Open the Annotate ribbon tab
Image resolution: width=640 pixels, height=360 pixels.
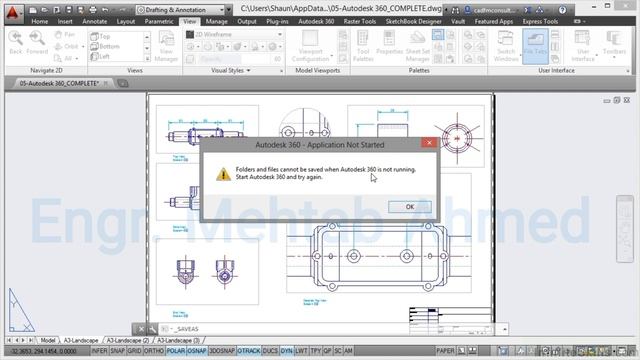tap(95, 21)
